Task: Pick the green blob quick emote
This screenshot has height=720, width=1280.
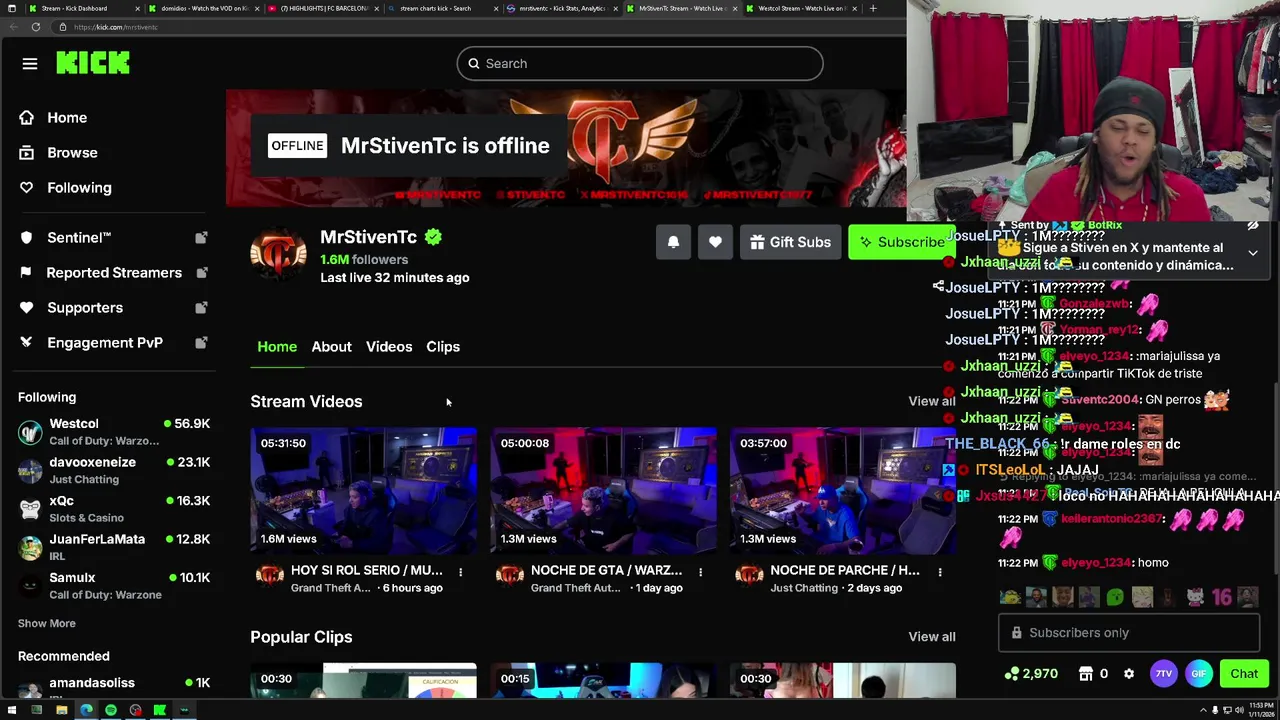Action: 1115,598
